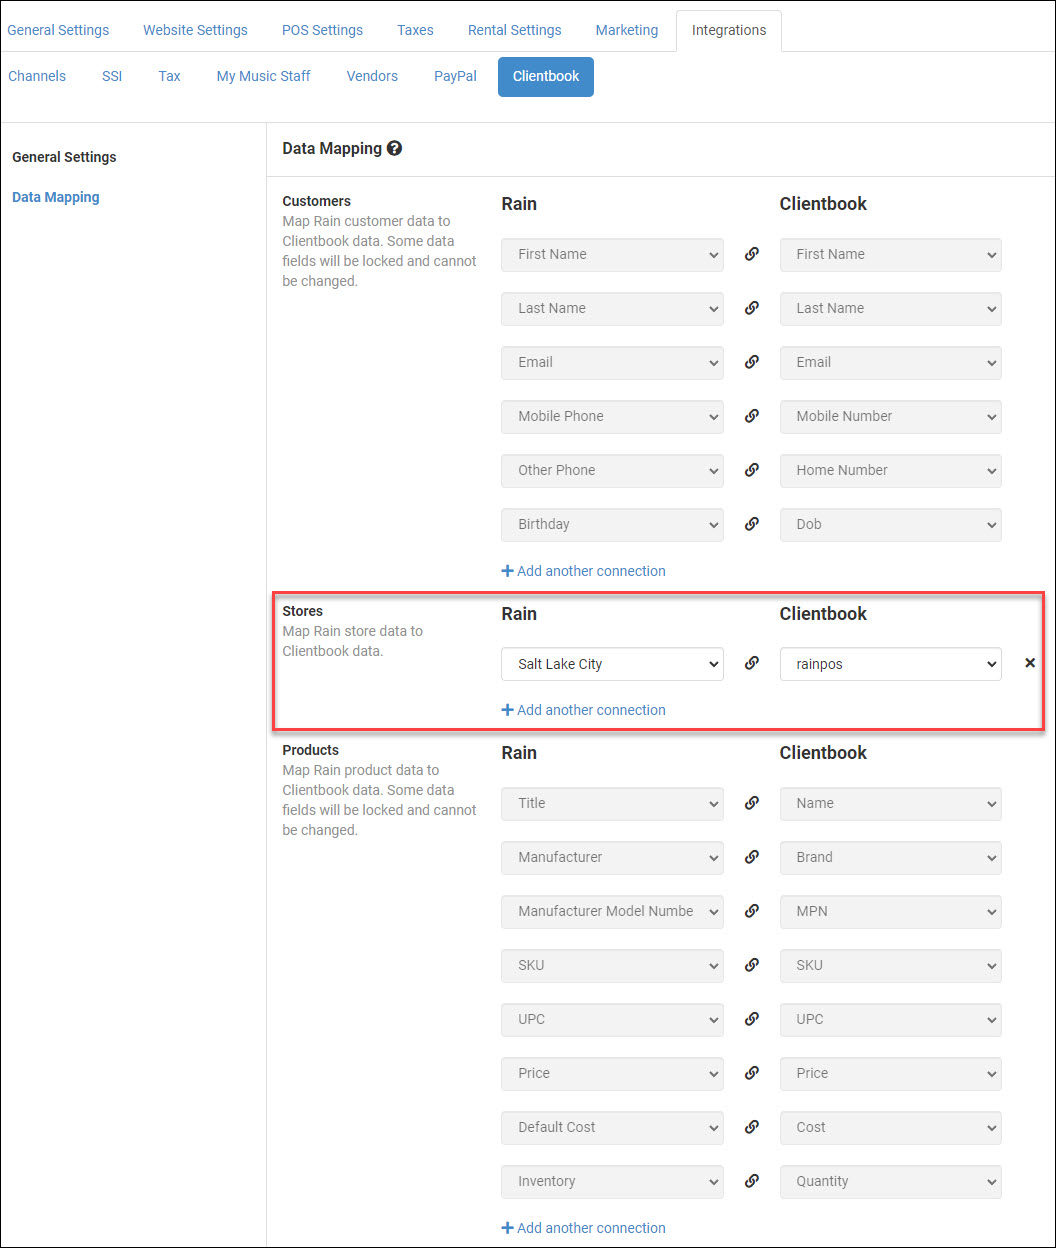Click the link icon on the Inventory row
Viewport: 1056px width, 1248px height.
752,1180
